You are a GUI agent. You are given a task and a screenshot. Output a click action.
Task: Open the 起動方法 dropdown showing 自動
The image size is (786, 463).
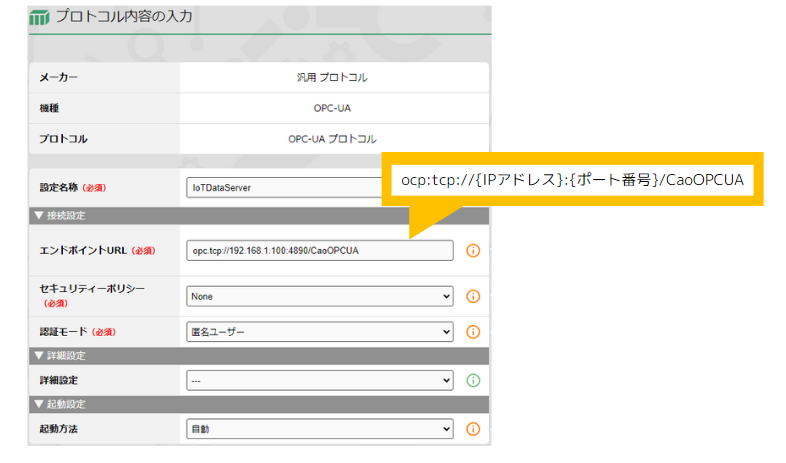point(320,429)
